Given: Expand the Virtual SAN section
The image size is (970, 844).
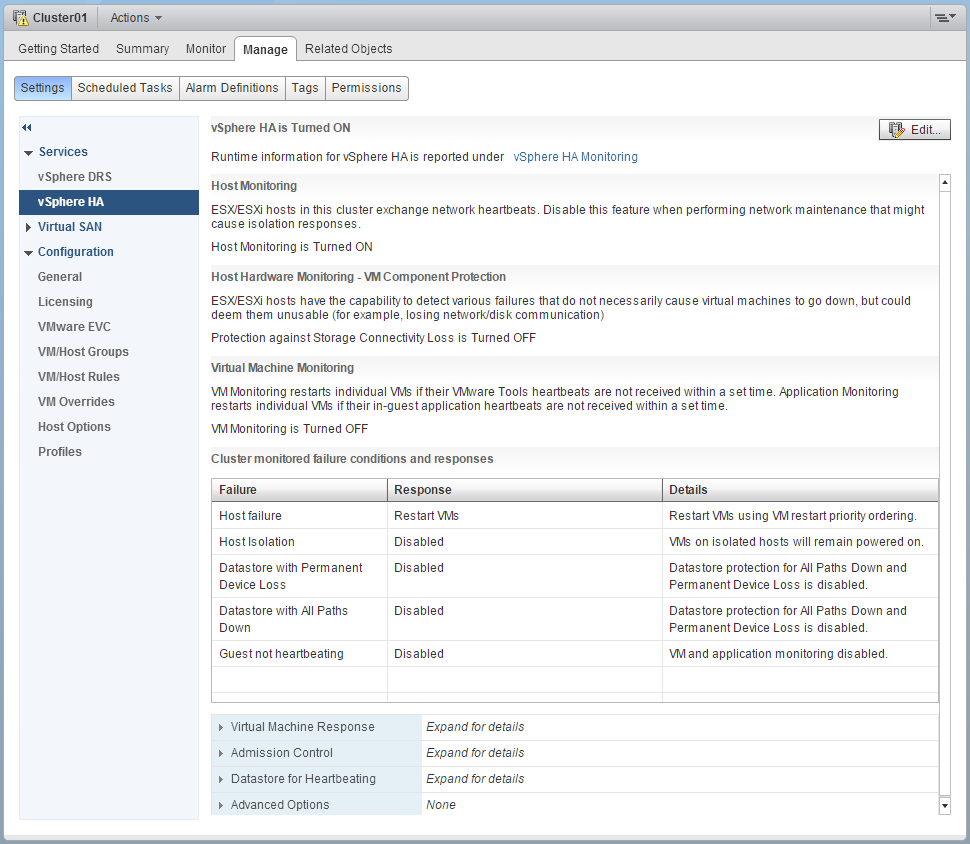Looking at the screenshot, I should point(29,227).
